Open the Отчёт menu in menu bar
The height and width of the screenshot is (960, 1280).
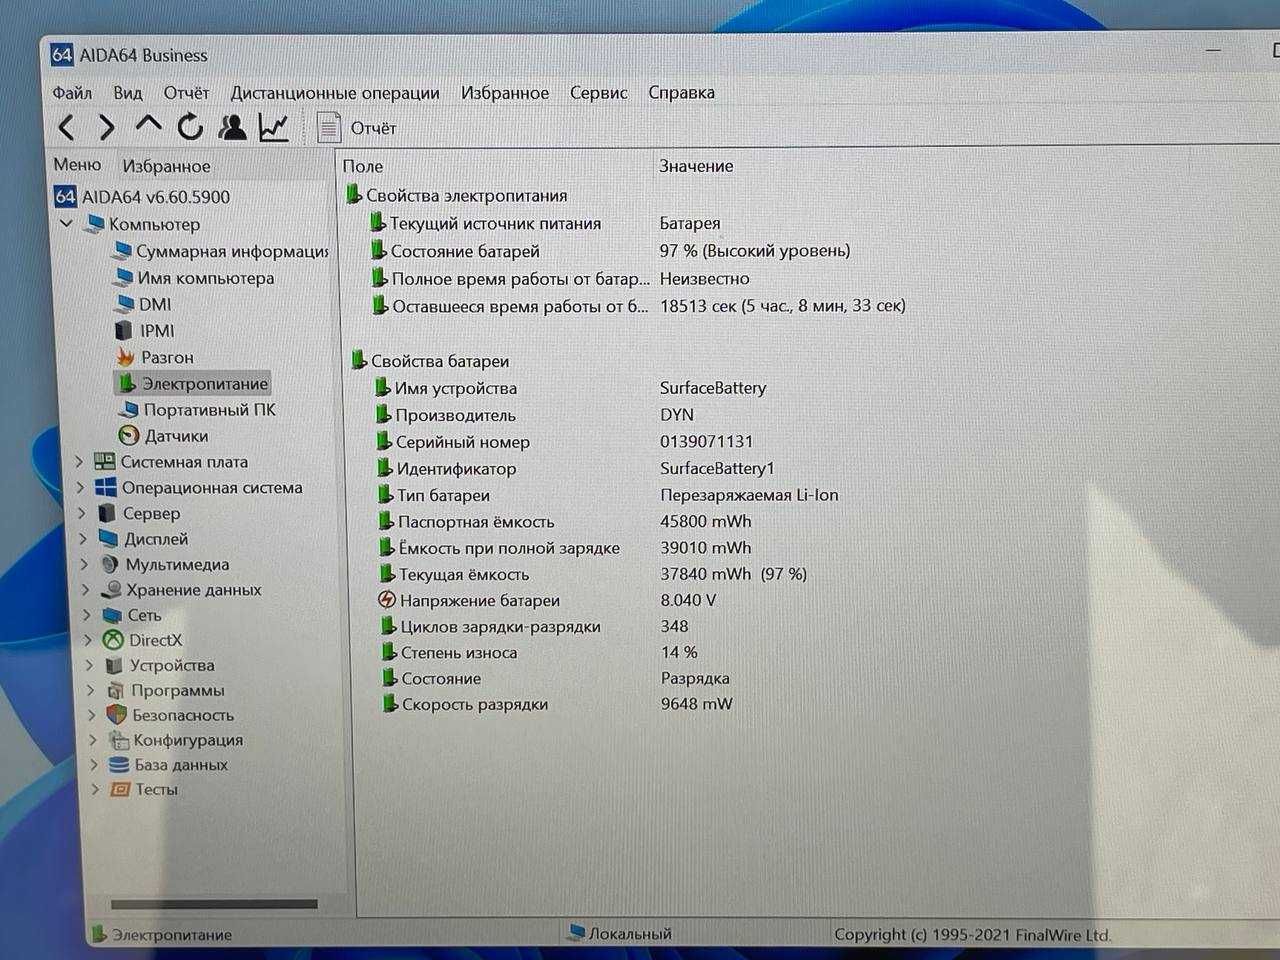[186, 93]
